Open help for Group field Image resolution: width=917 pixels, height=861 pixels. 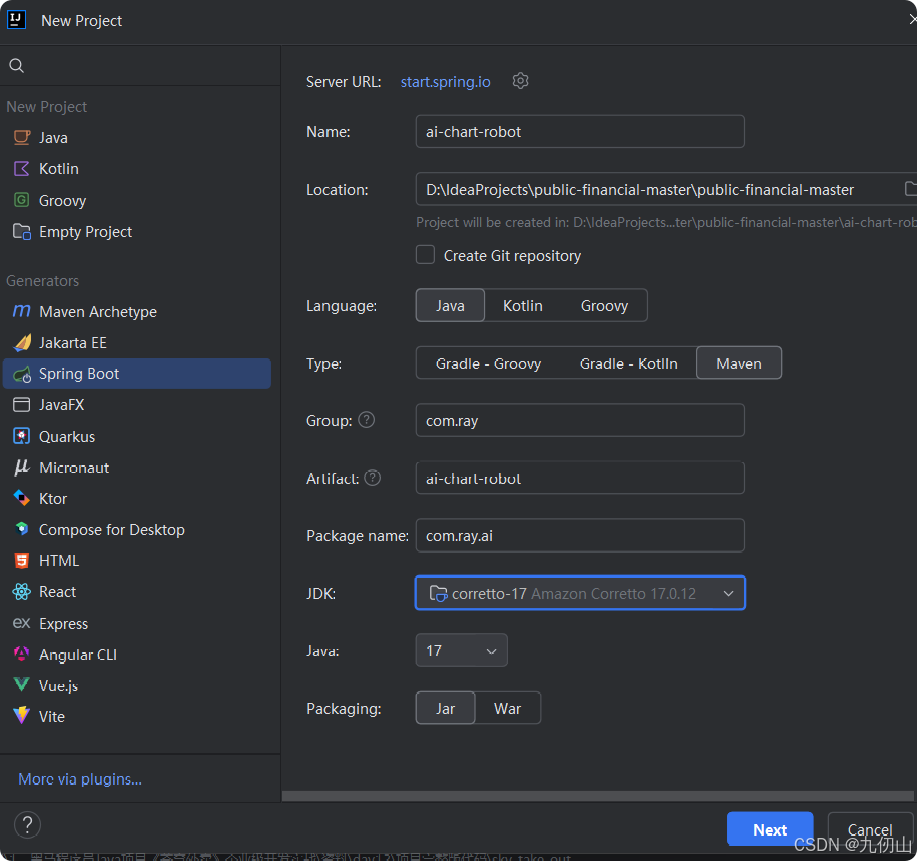coord(367,419)
